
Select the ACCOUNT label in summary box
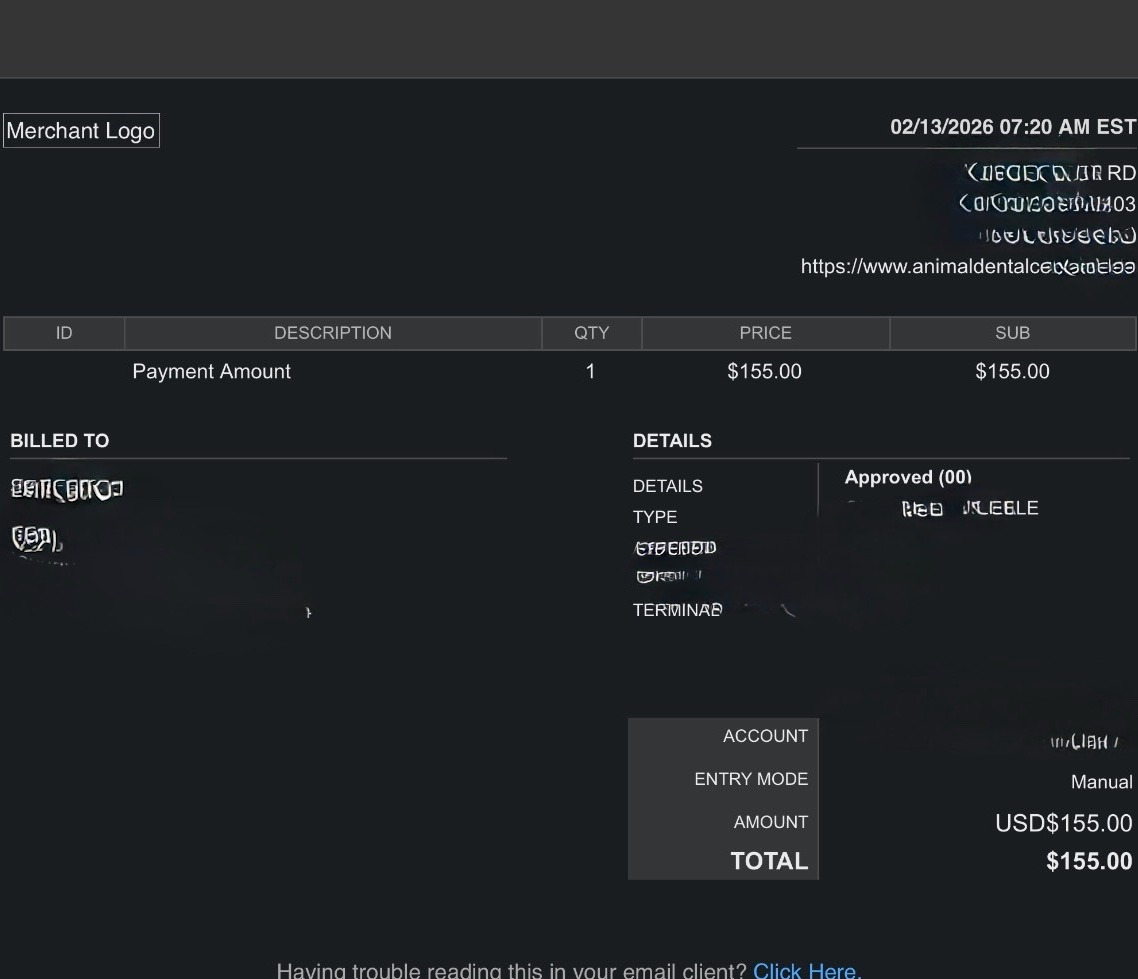765,736
